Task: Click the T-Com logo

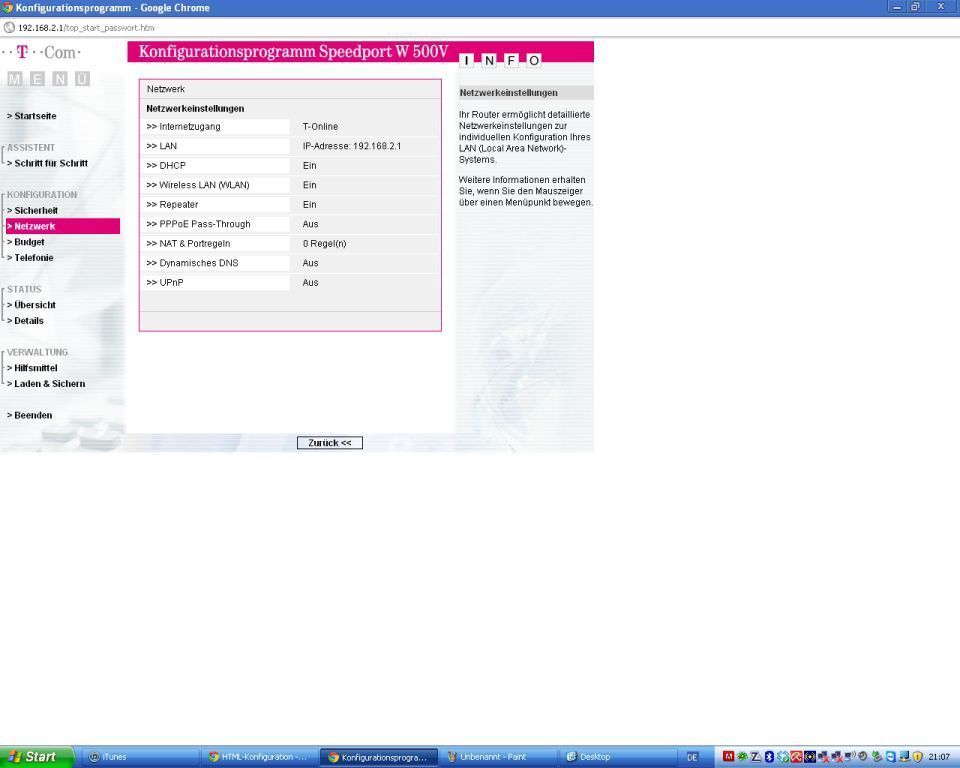Action: click(x=42, y=52)
